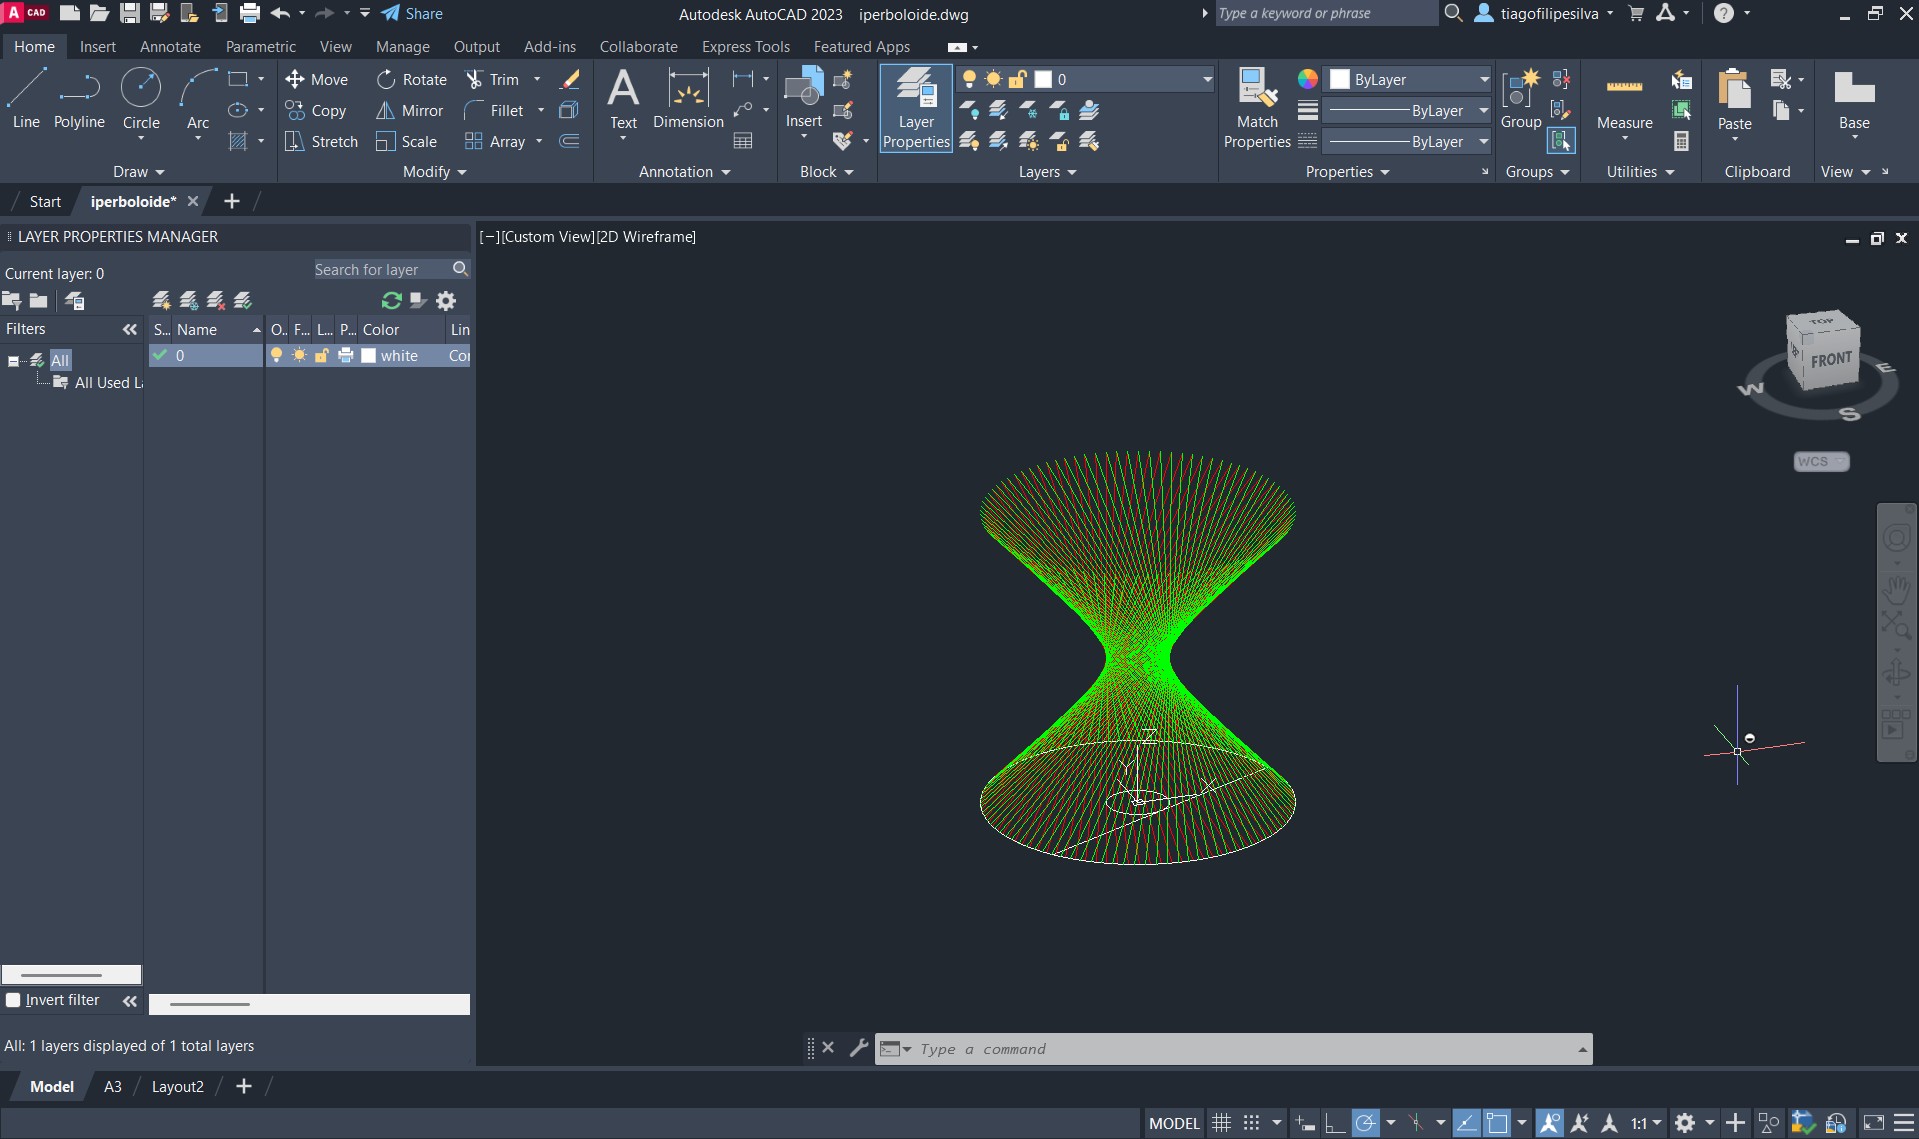Enable the Invert filter checkbox
Screen dimensions: 1919x1139
[x=13, y=1000]
